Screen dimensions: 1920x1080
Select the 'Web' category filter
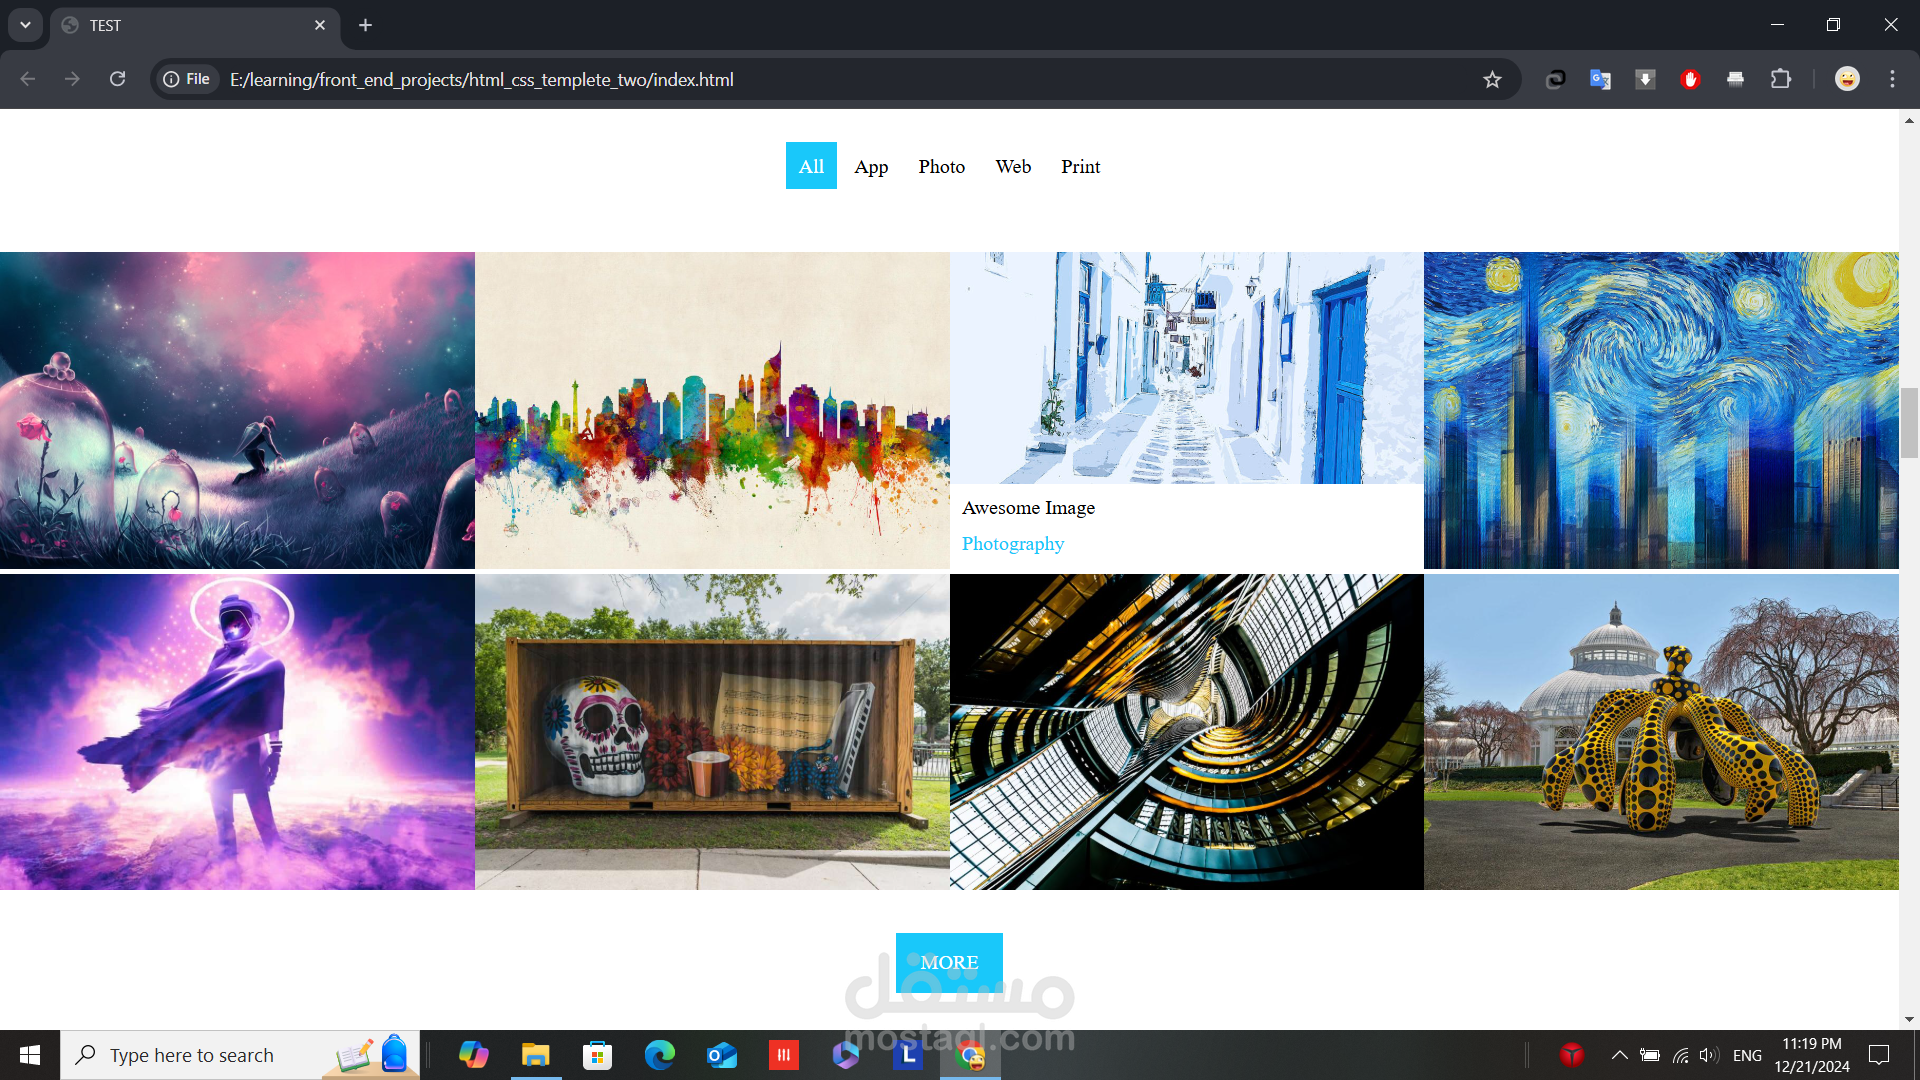(1014, 166)
